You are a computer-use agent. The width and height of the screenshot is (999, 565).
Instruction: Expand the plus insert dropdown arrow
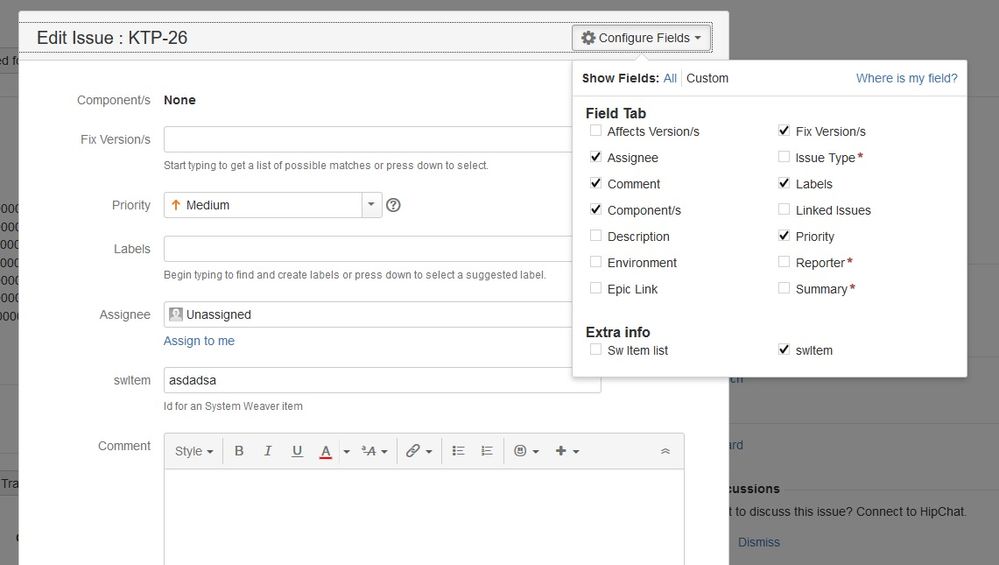pyautogui.click(x=576, y=452)
